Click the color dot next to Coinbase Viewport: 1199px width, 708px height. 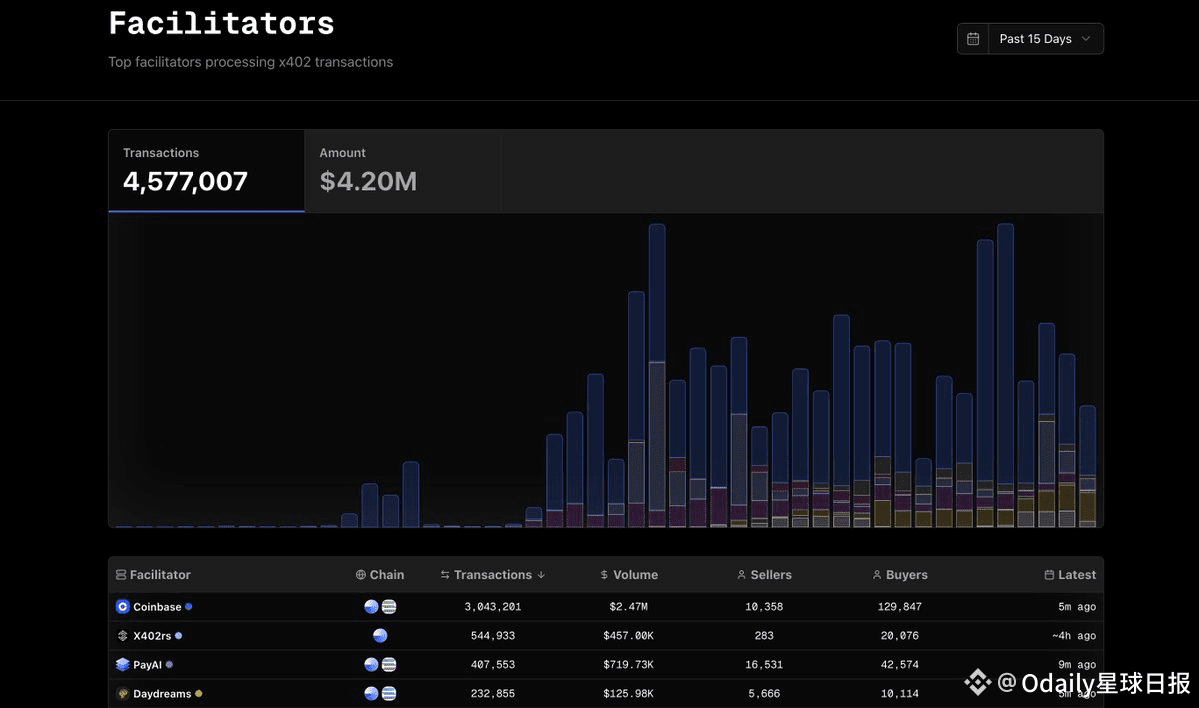point(189,607)
